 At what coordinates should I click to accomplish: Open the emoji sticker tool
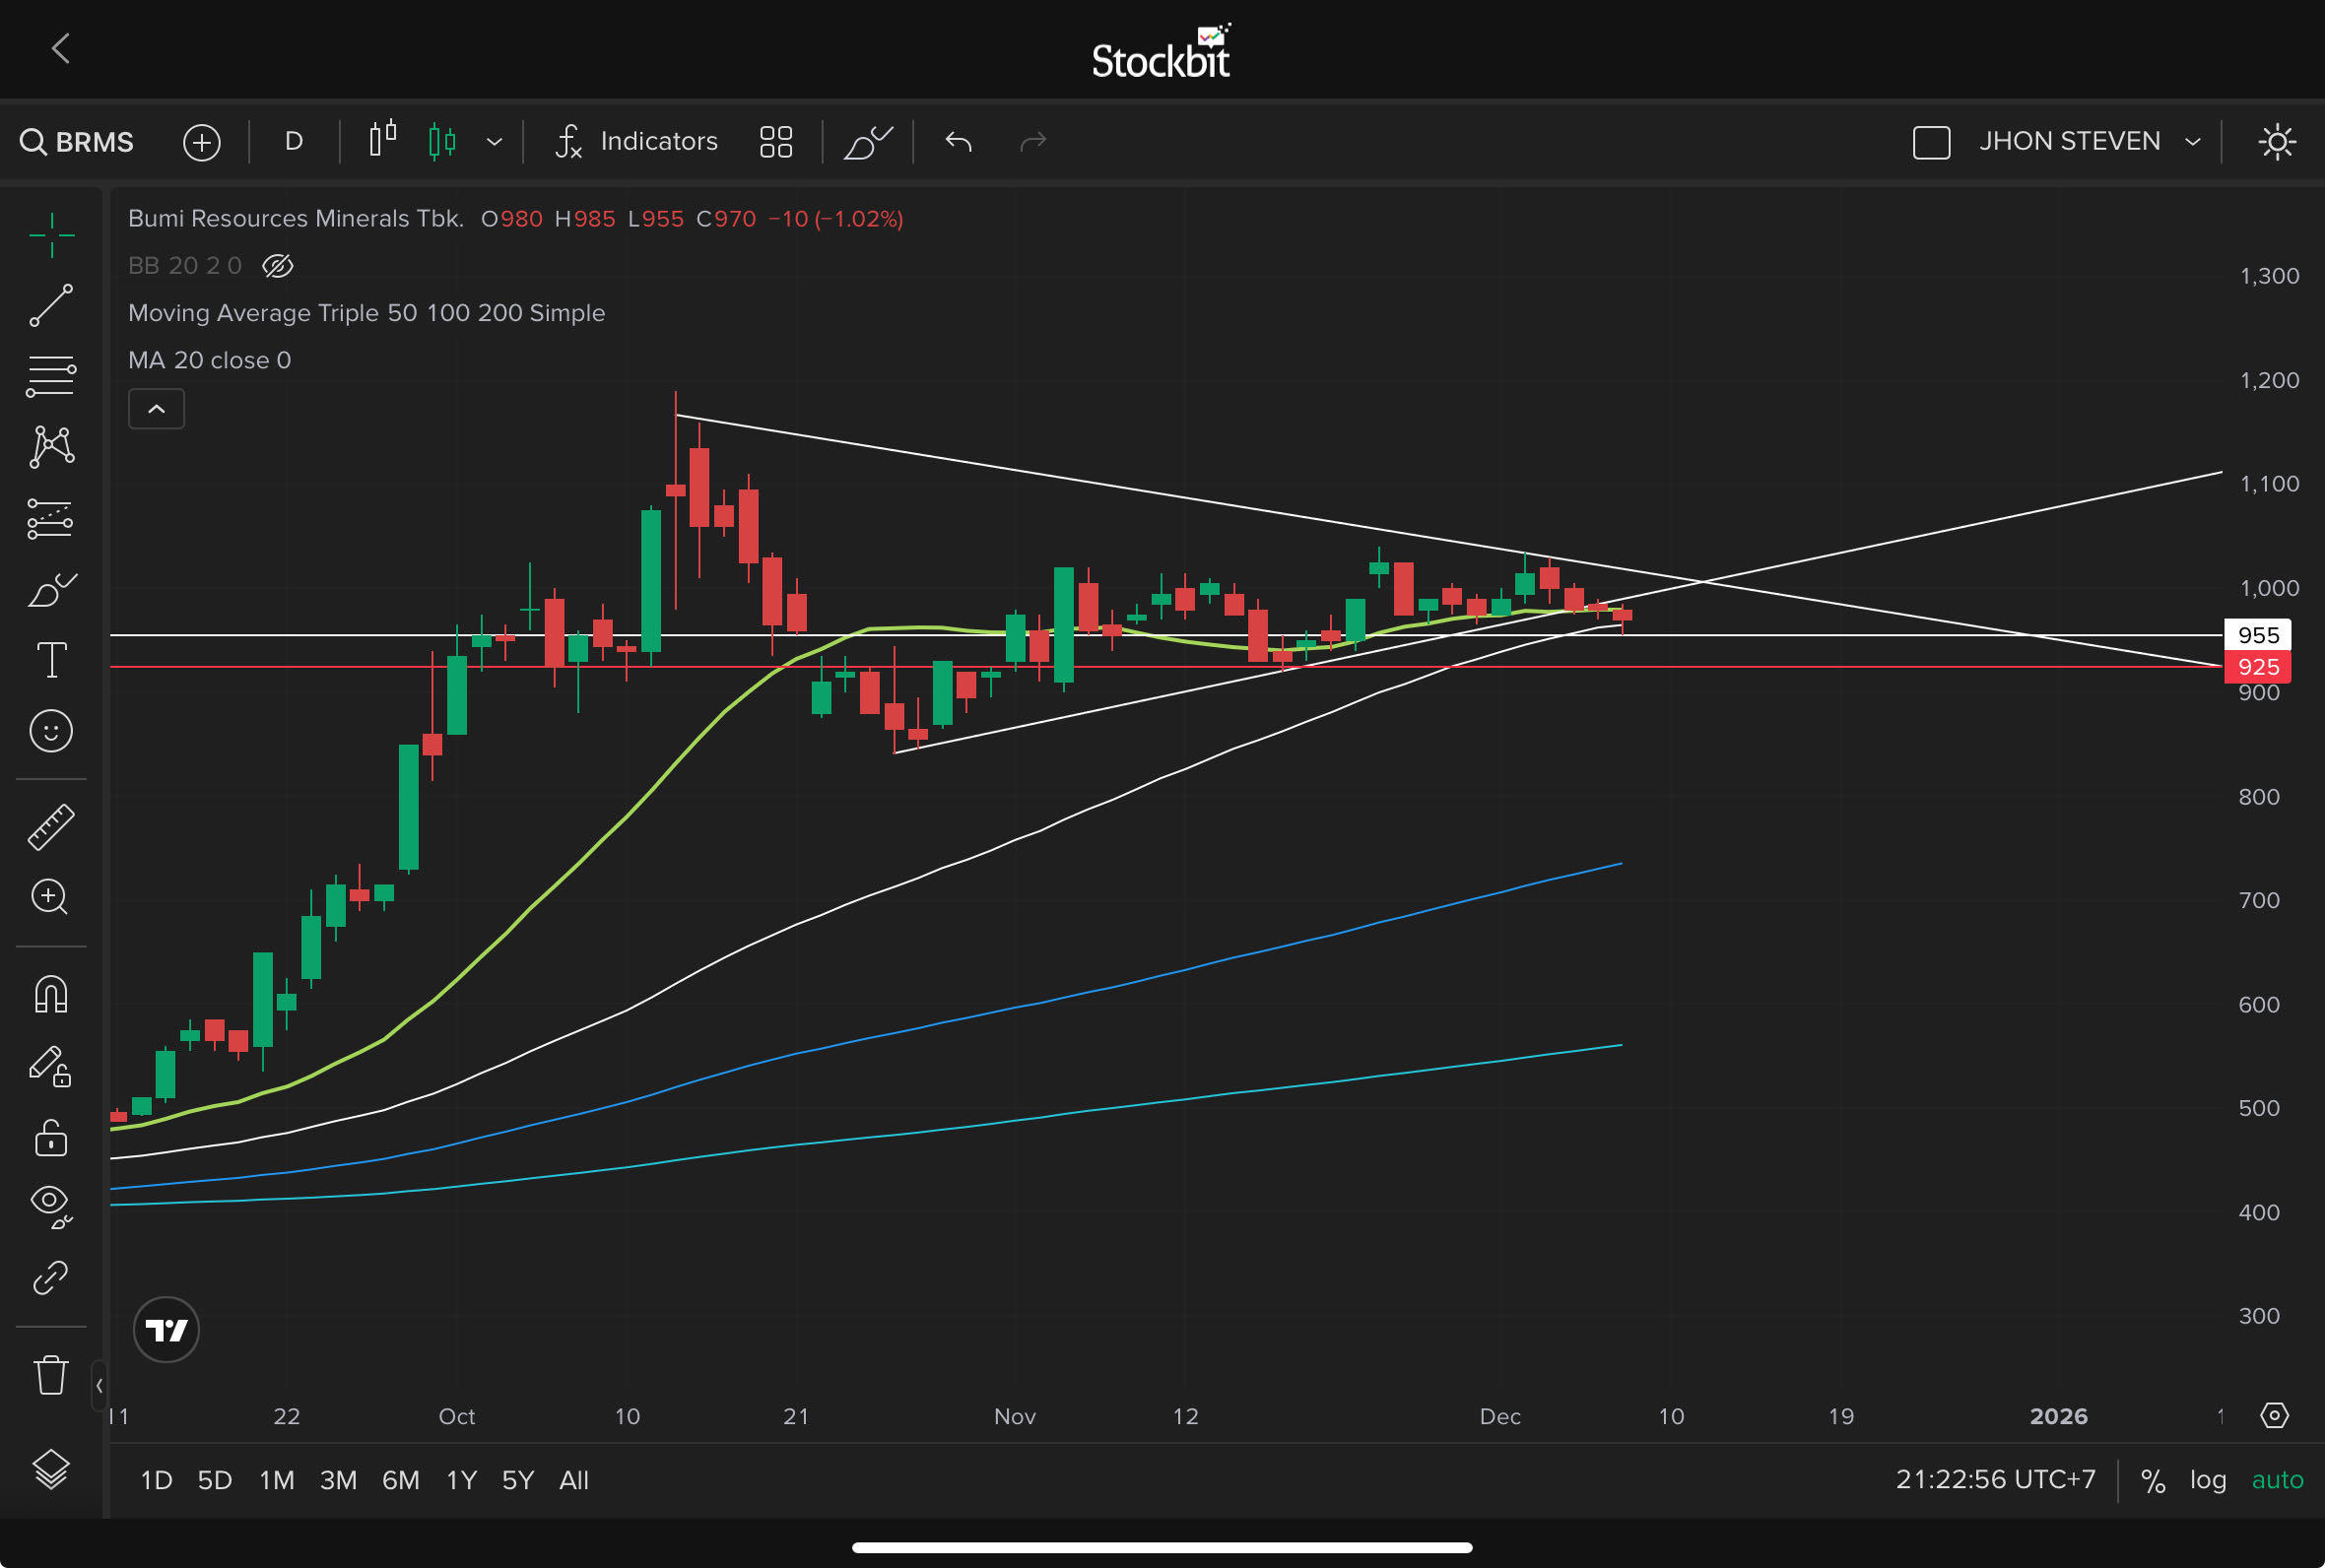click(x=50, y=731)
